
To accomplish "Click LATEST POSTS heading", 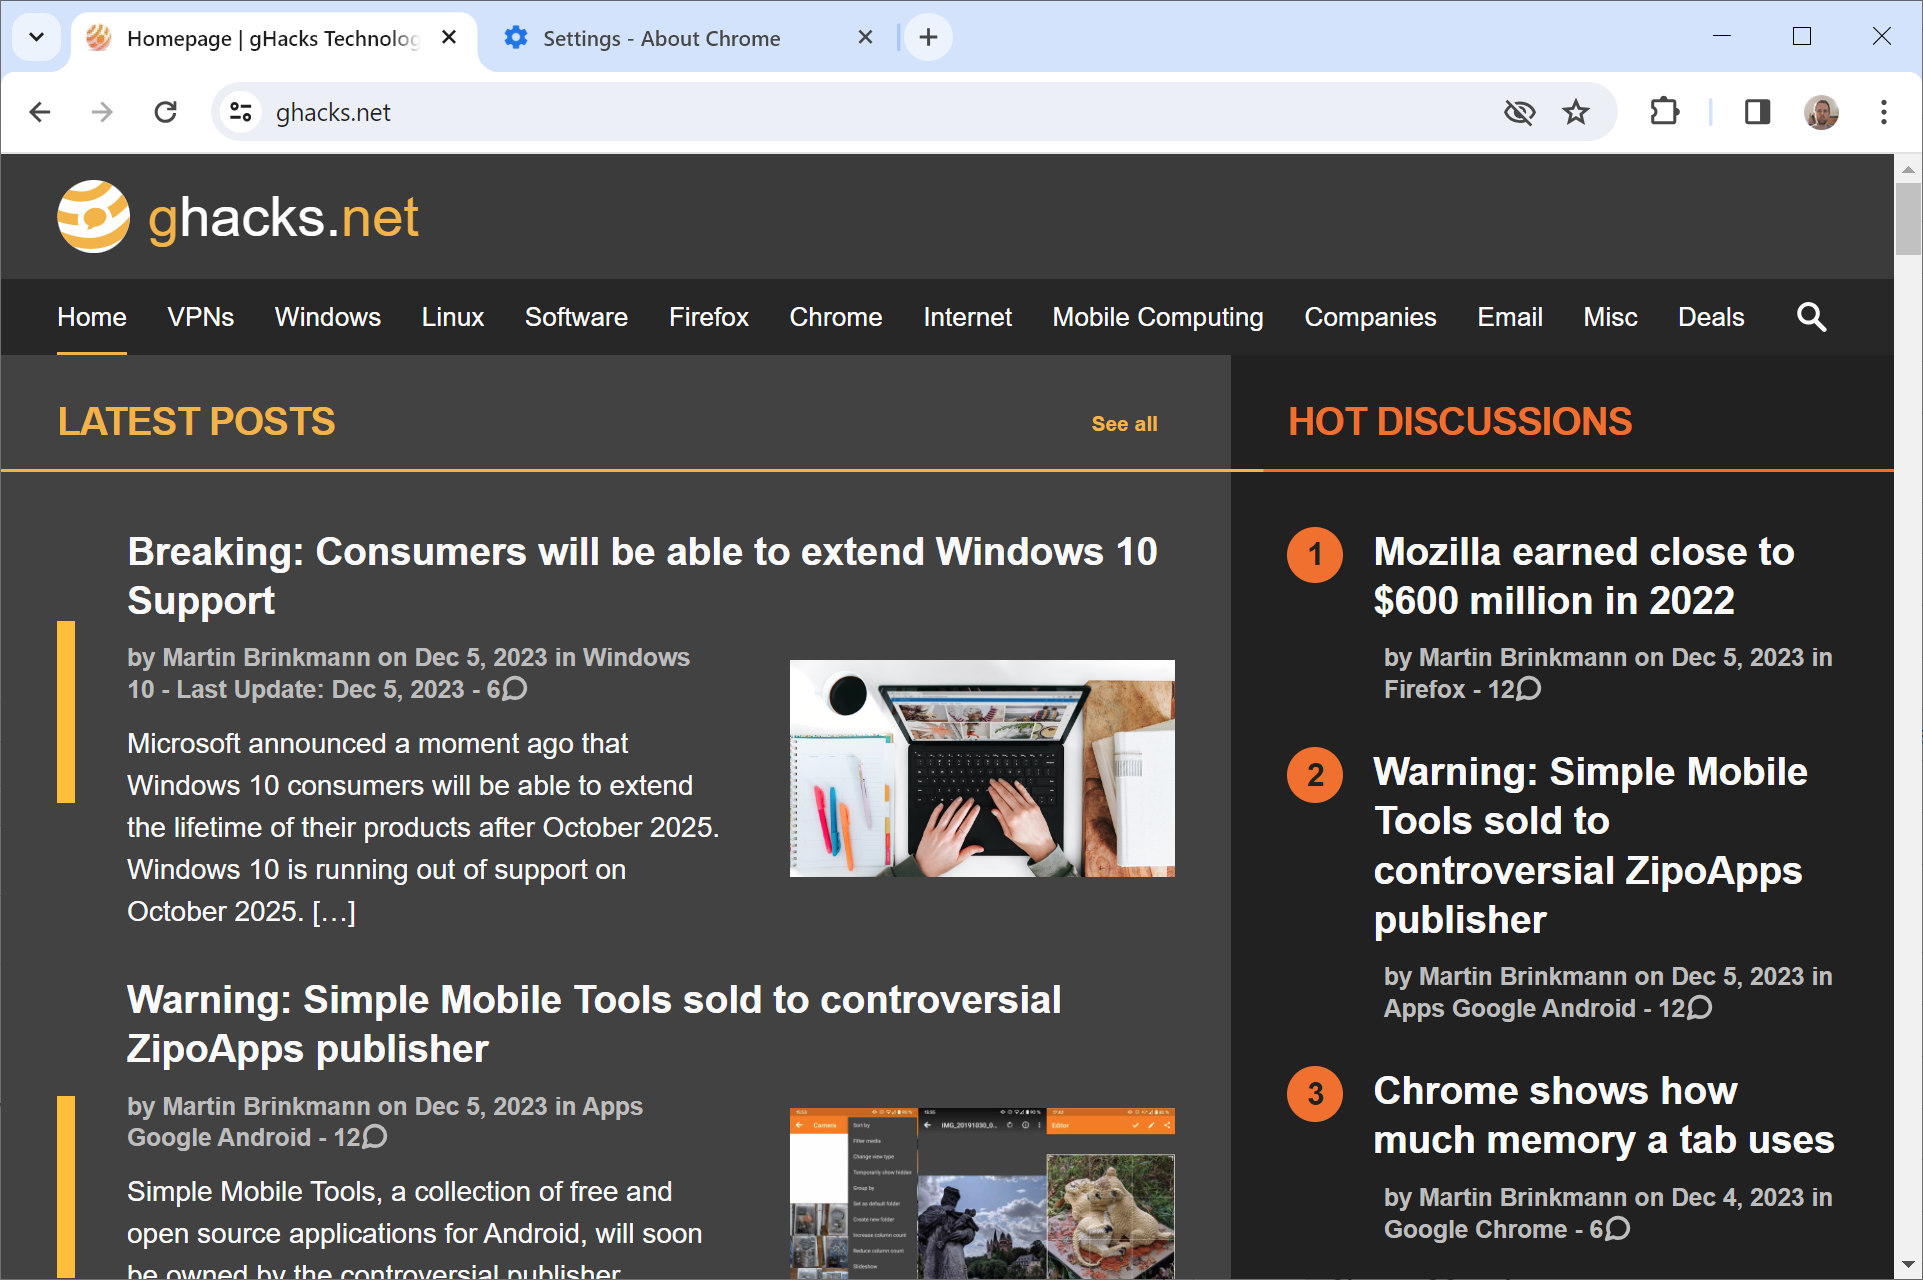I will pos(196,422).
